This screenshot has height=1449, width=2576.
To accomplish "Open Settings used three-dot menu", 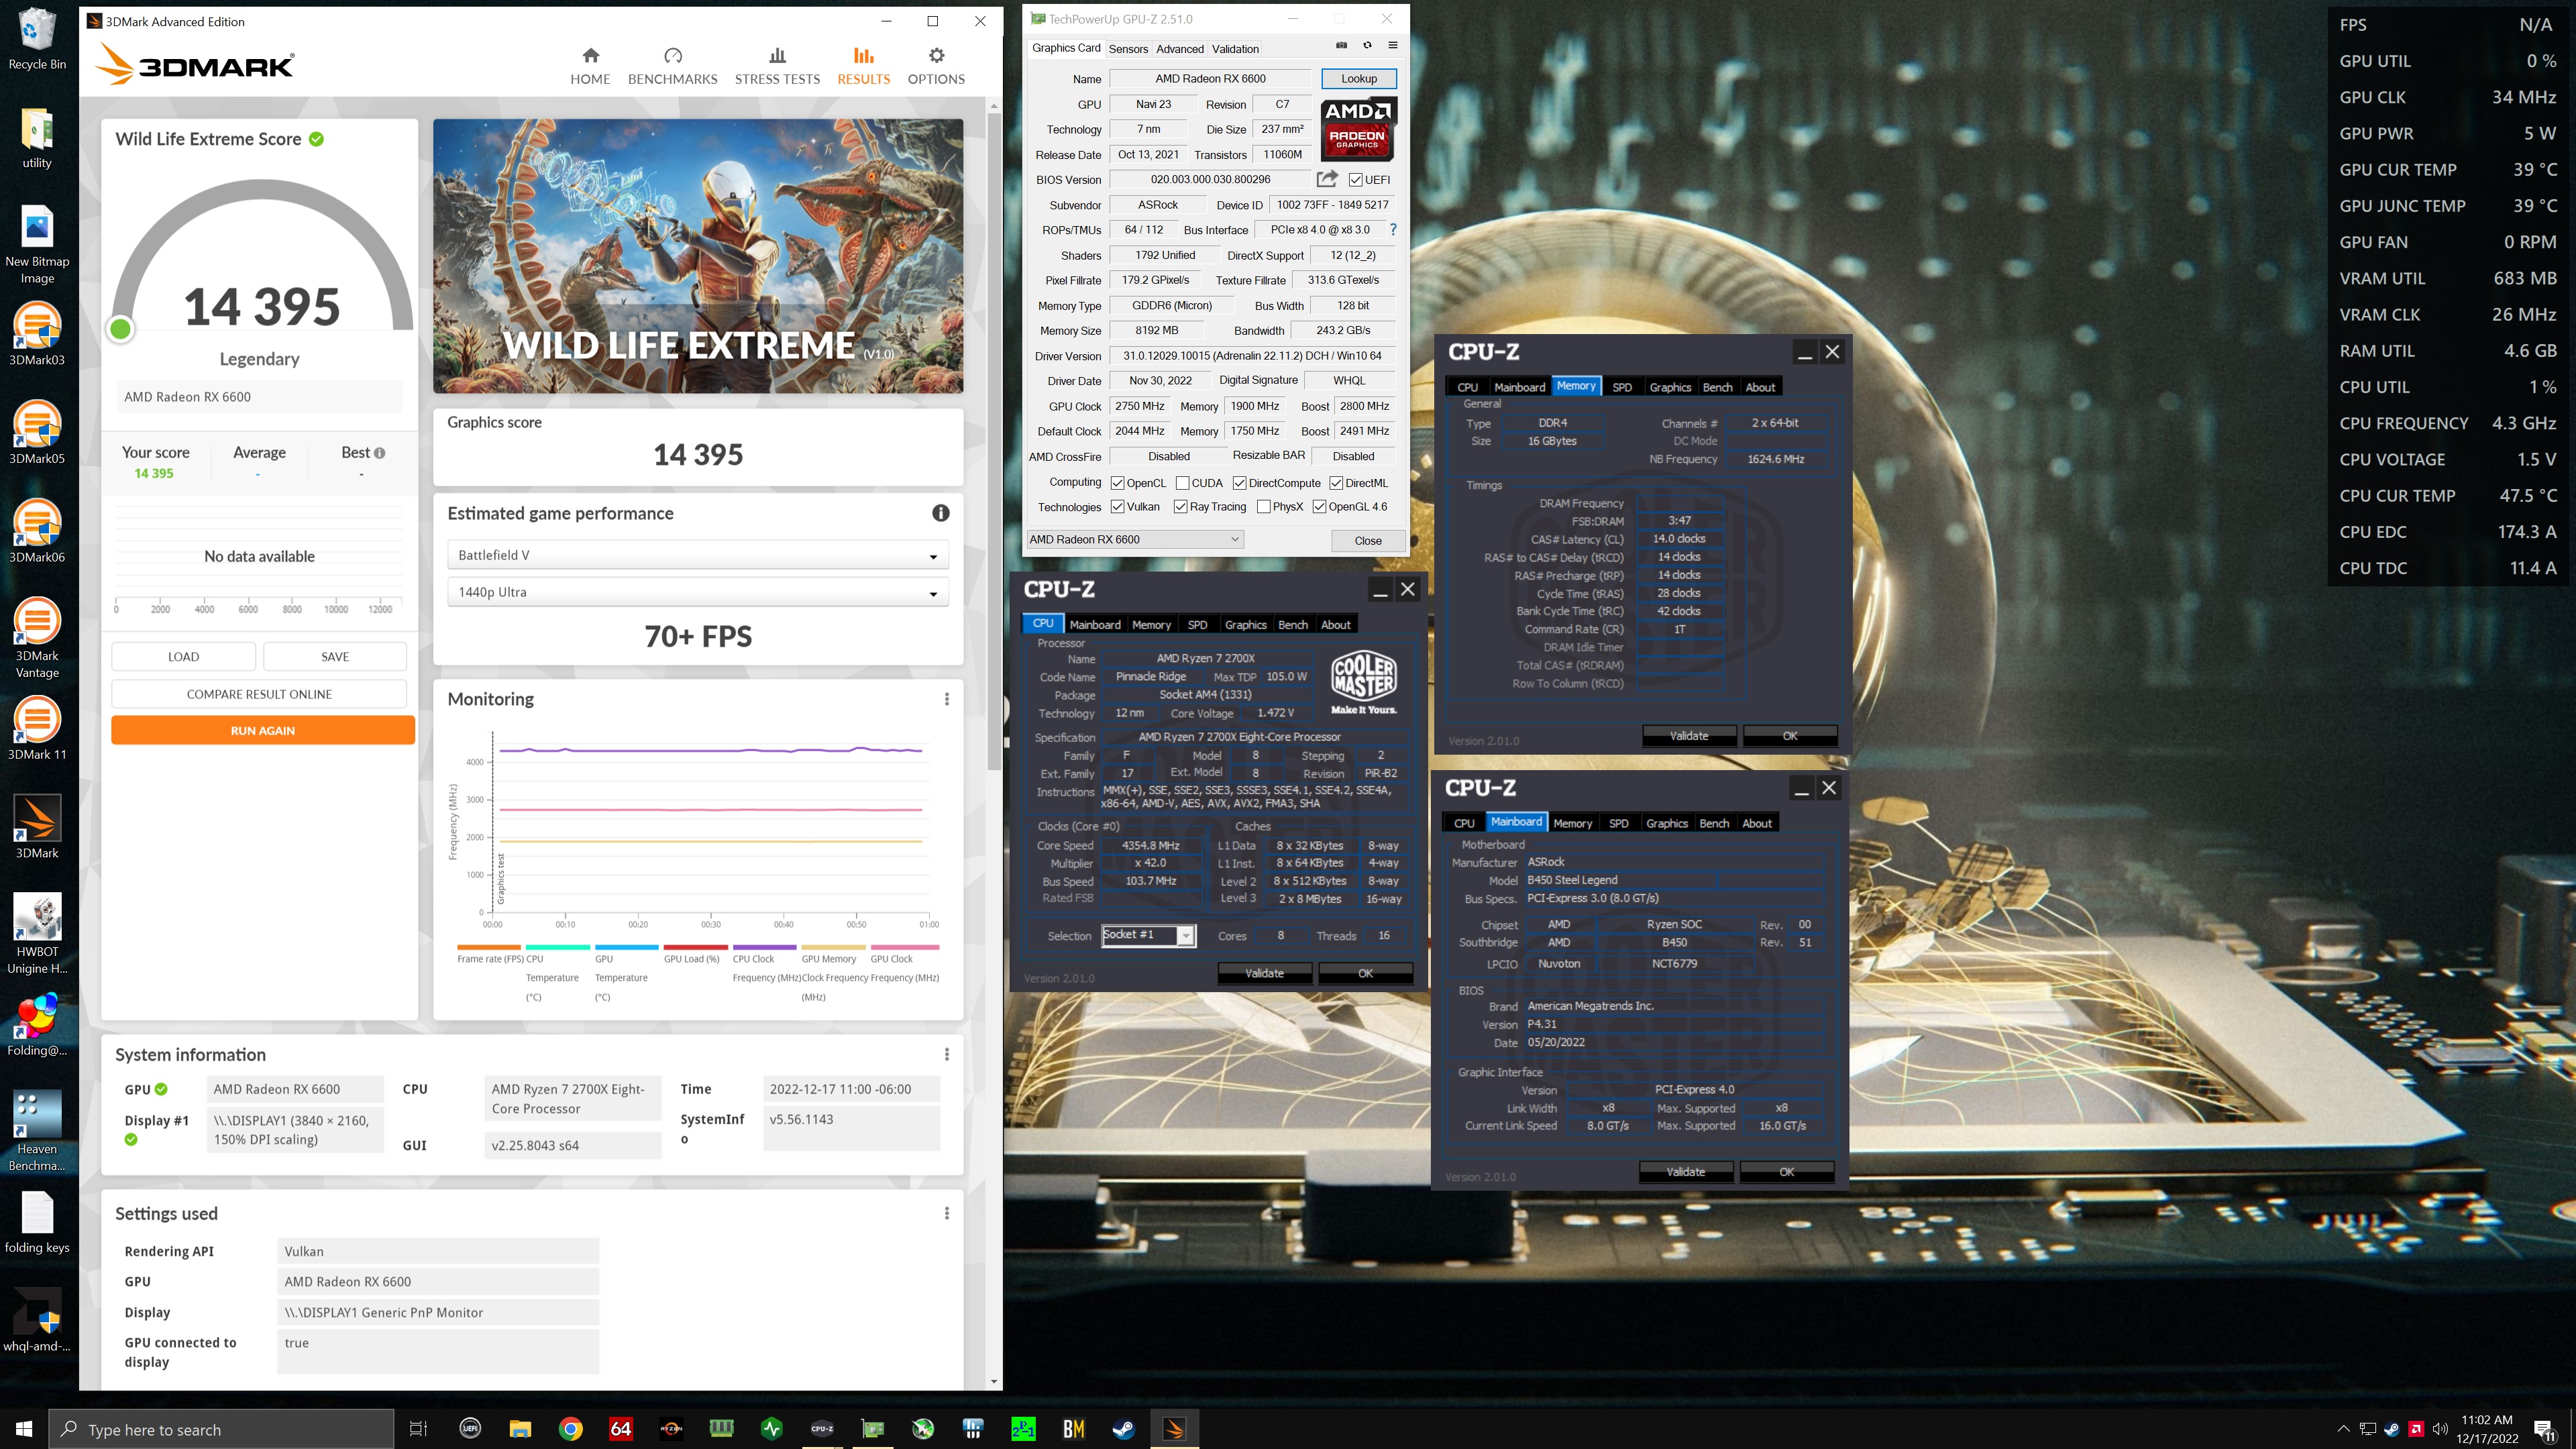I will (x=946, y=1213).
